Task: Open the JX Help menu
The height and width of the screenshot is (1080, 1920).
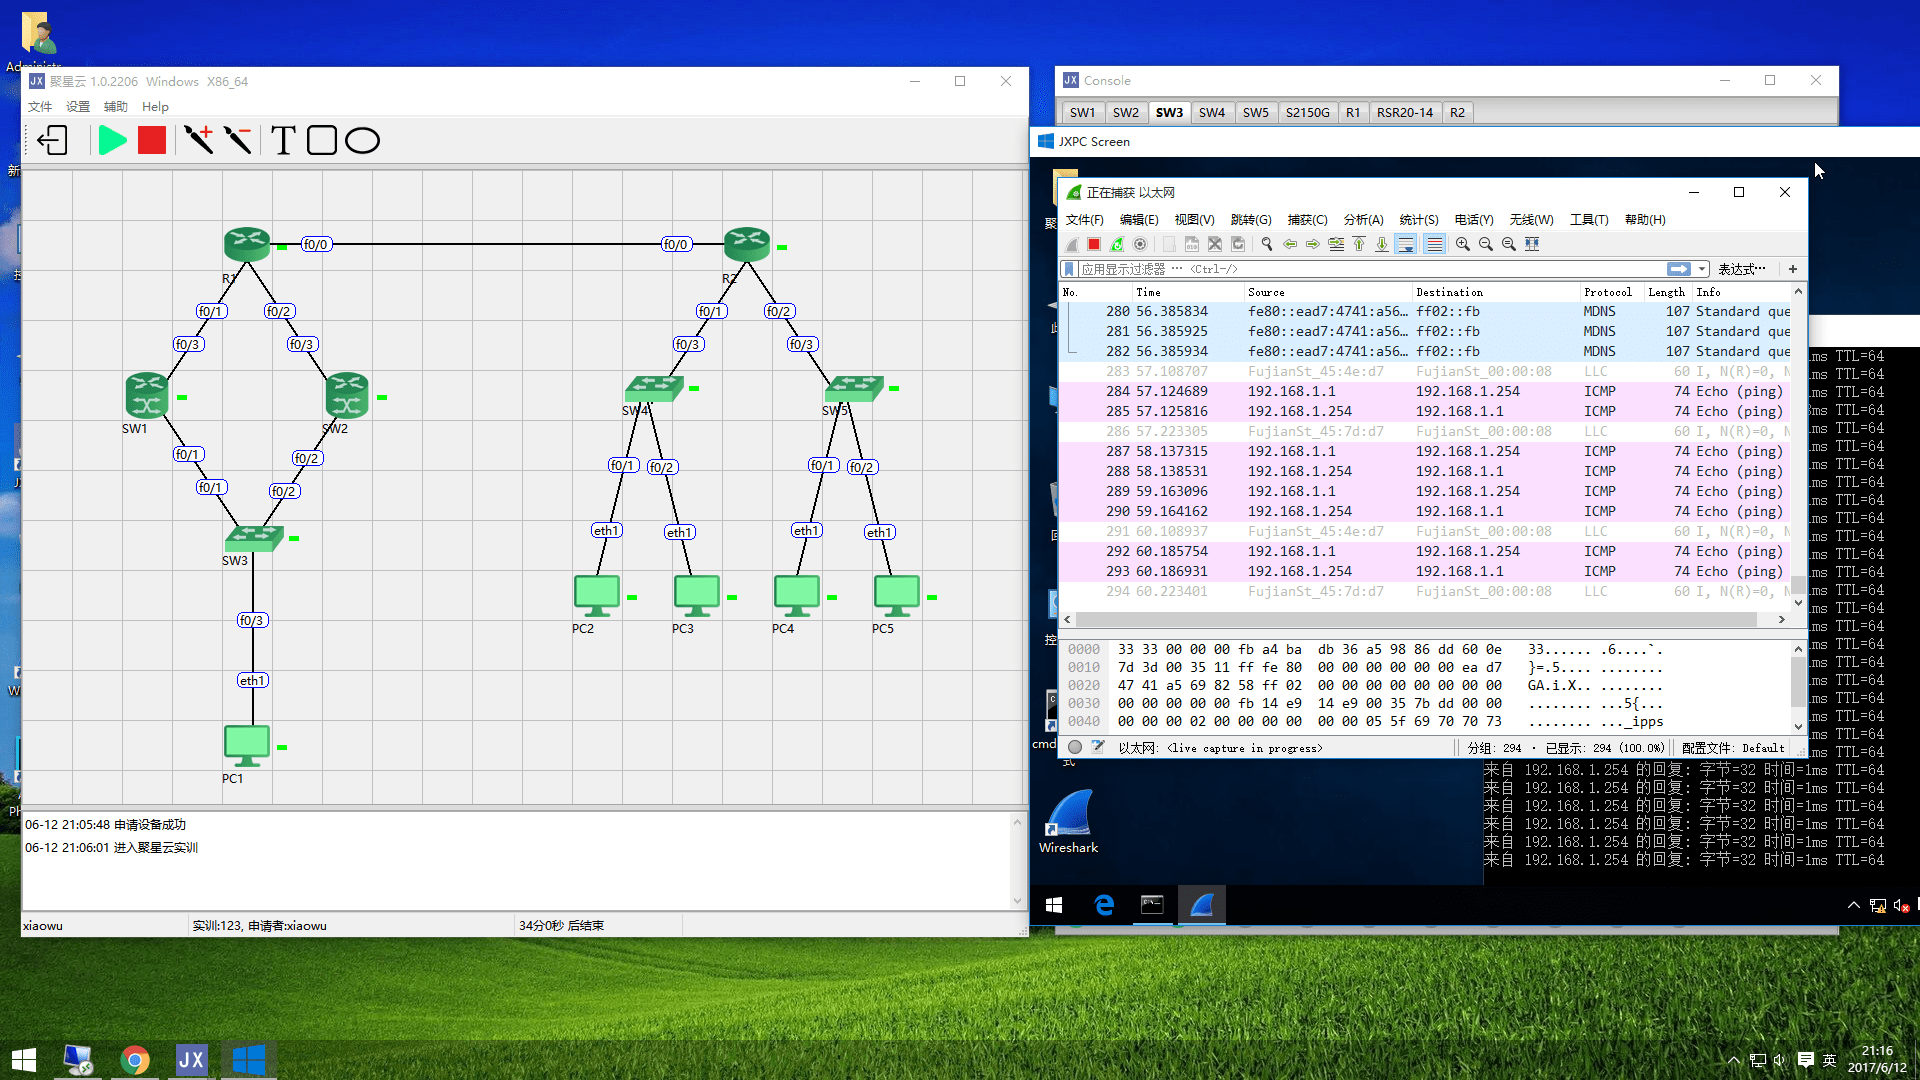Action: 155,107
